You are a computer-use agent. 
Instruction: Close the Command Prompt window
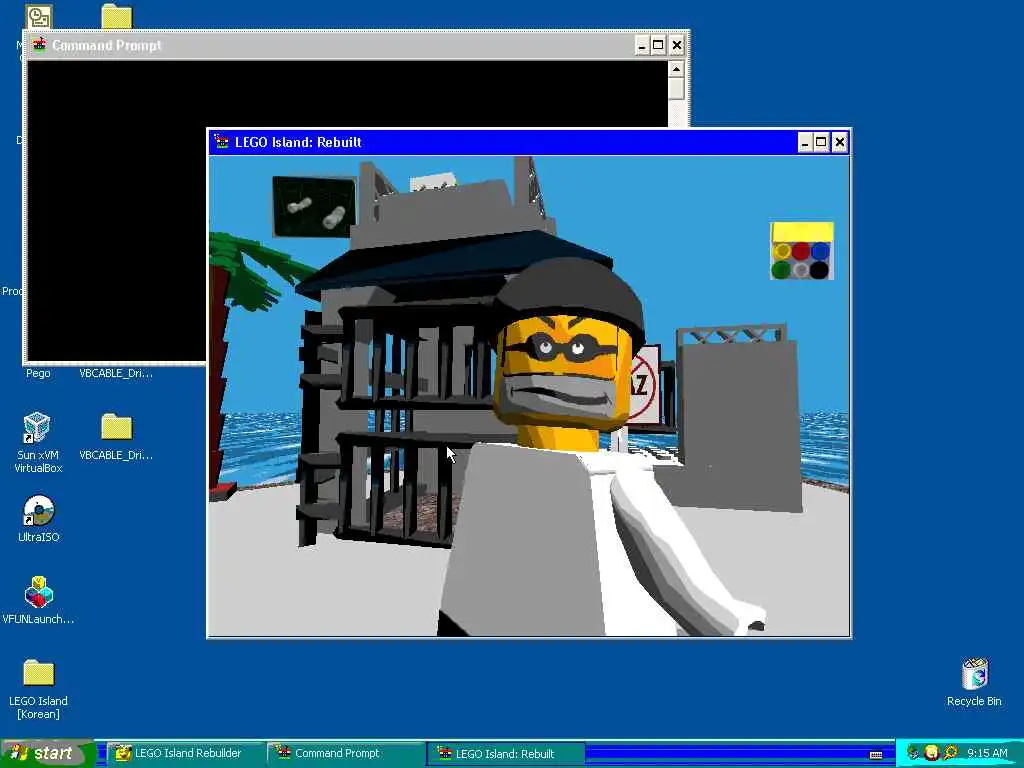point(677,45)
